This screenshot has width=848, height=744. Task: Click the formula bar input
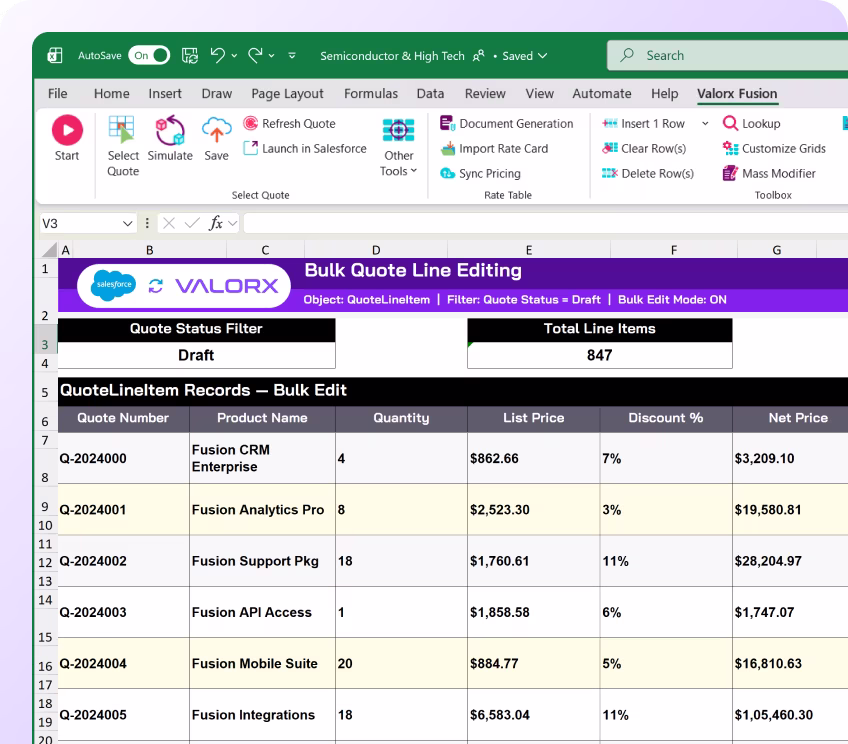546,223
